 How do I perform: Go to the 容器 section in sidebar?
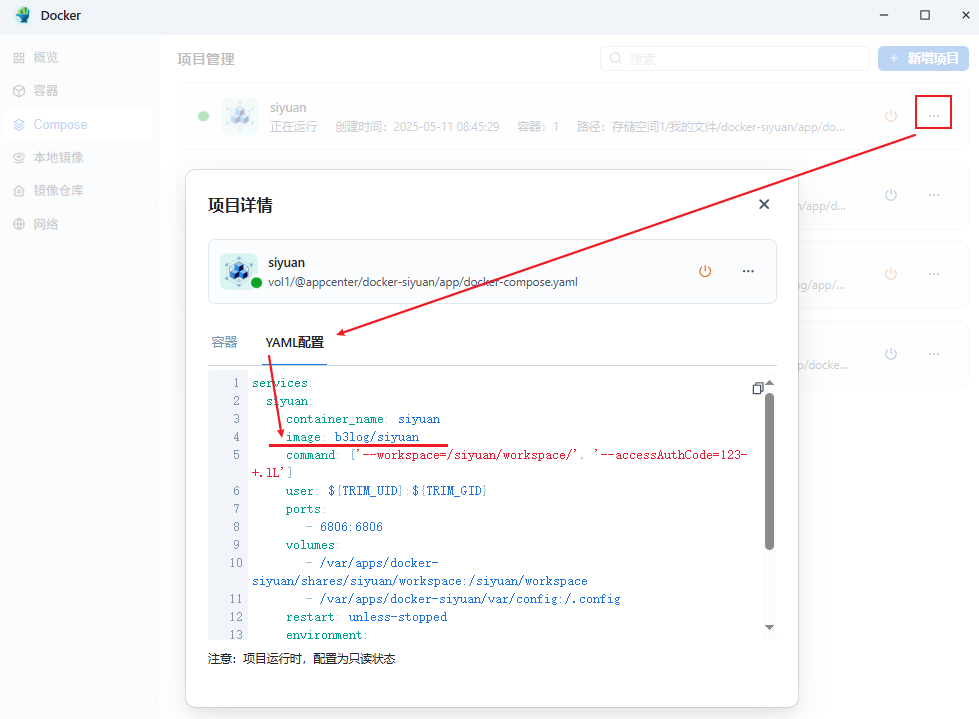coord(36,90)
